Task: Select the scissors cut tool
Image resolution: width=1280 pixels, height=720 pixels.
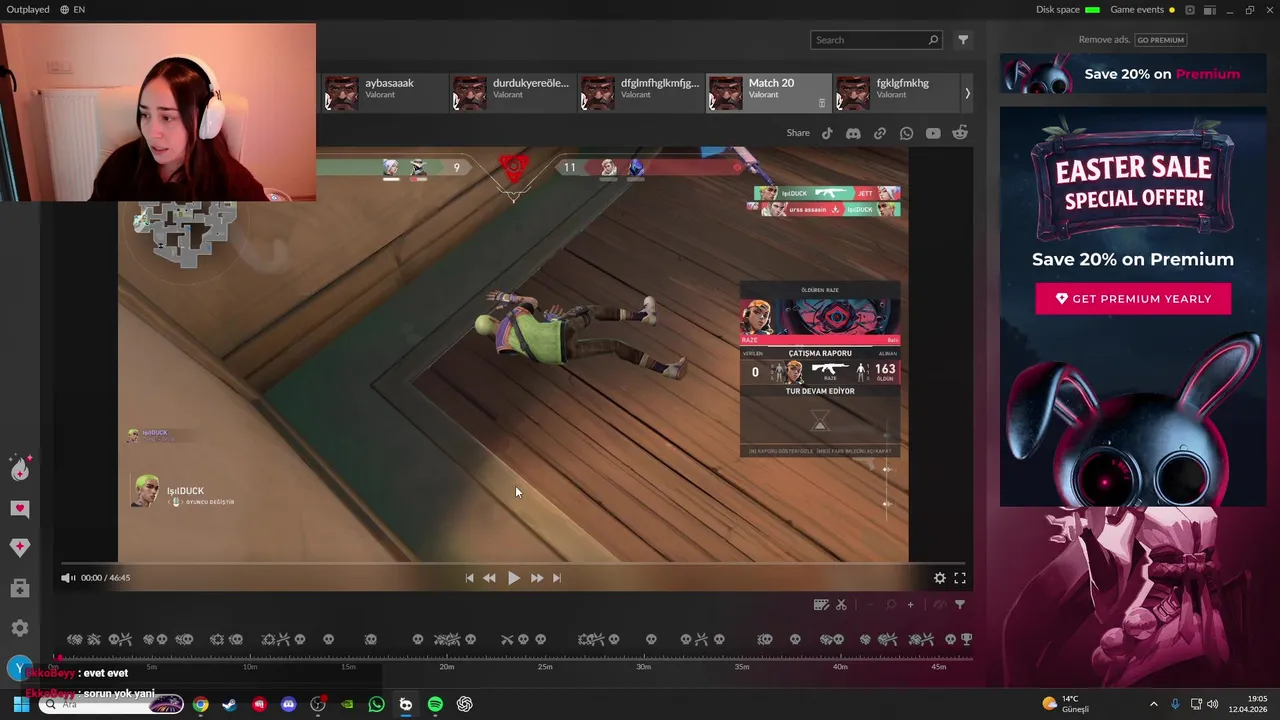Action: click(841, 604)
